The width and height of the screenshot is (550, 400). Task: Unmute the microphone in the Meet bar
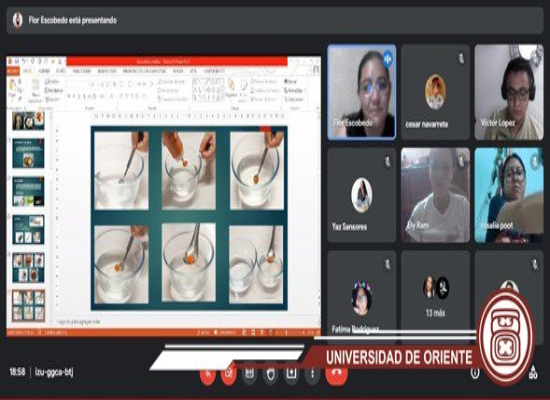click(208, 373)
